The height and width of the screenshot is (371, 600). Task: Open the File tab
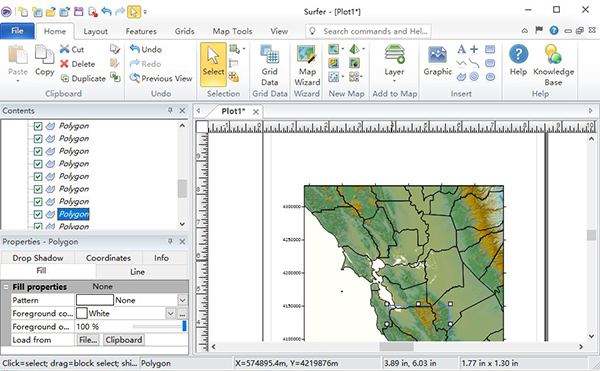(17, 31)
